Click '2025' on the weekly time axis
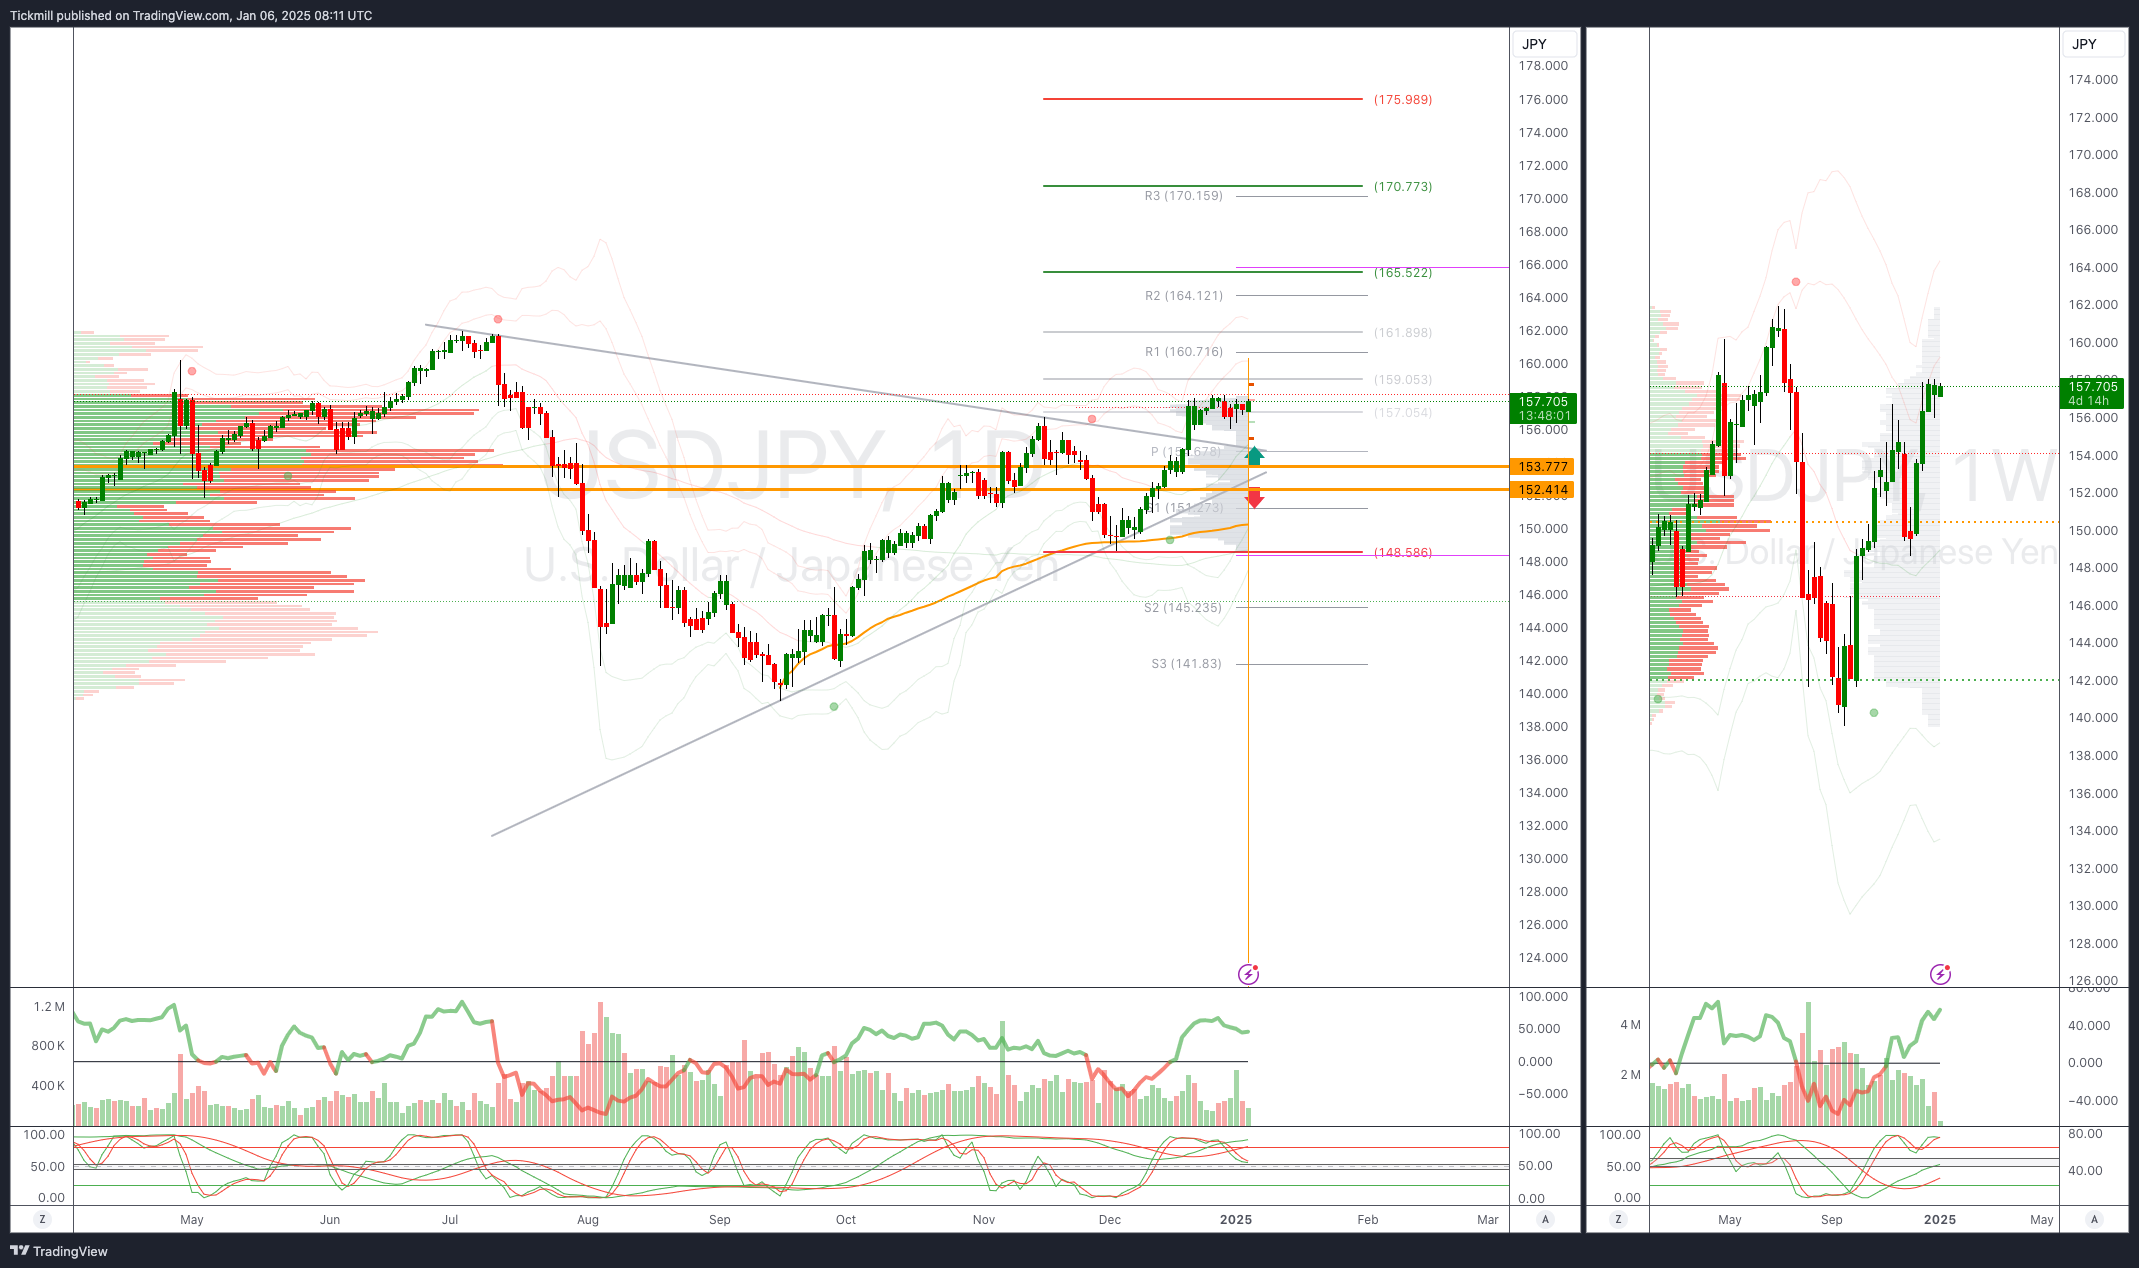2139x1268 pixels. [1940, 1220]
